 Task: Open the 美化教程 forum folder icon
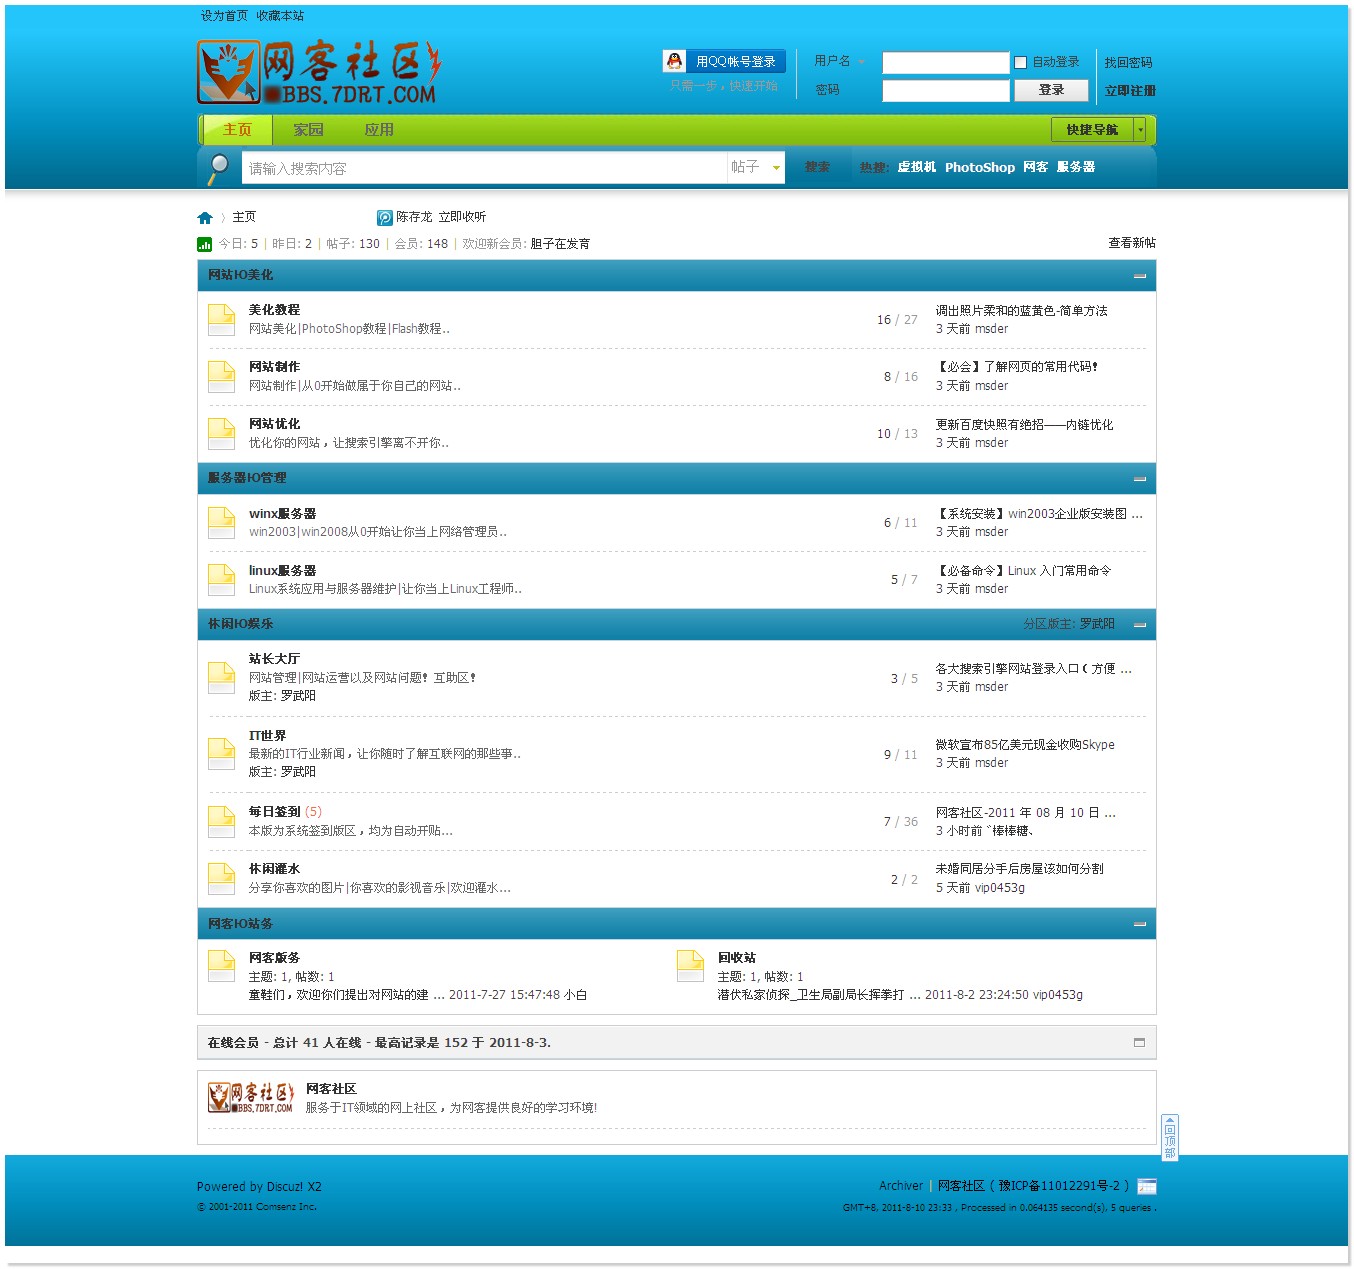(221, 319)
